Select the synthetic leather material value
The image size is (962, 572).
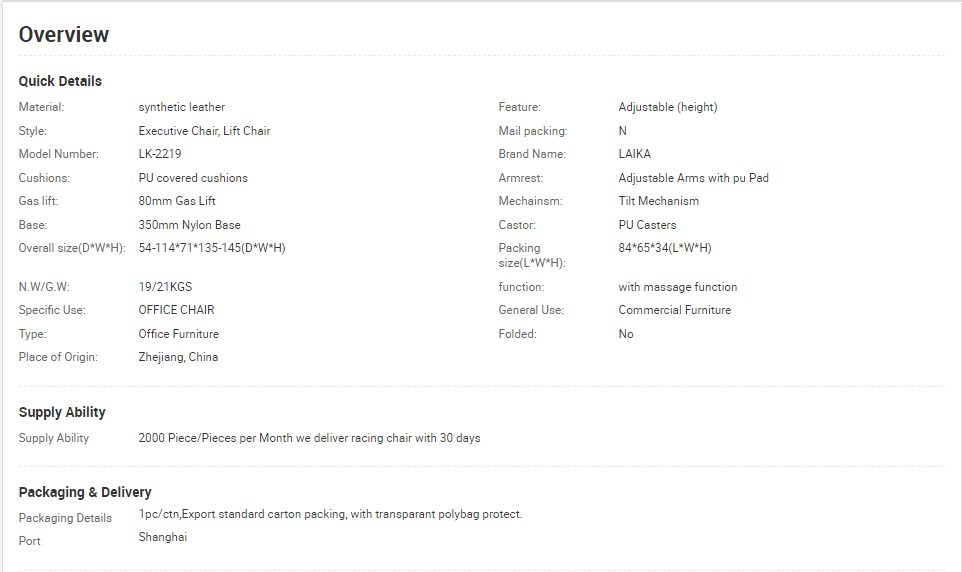(182, 107)
